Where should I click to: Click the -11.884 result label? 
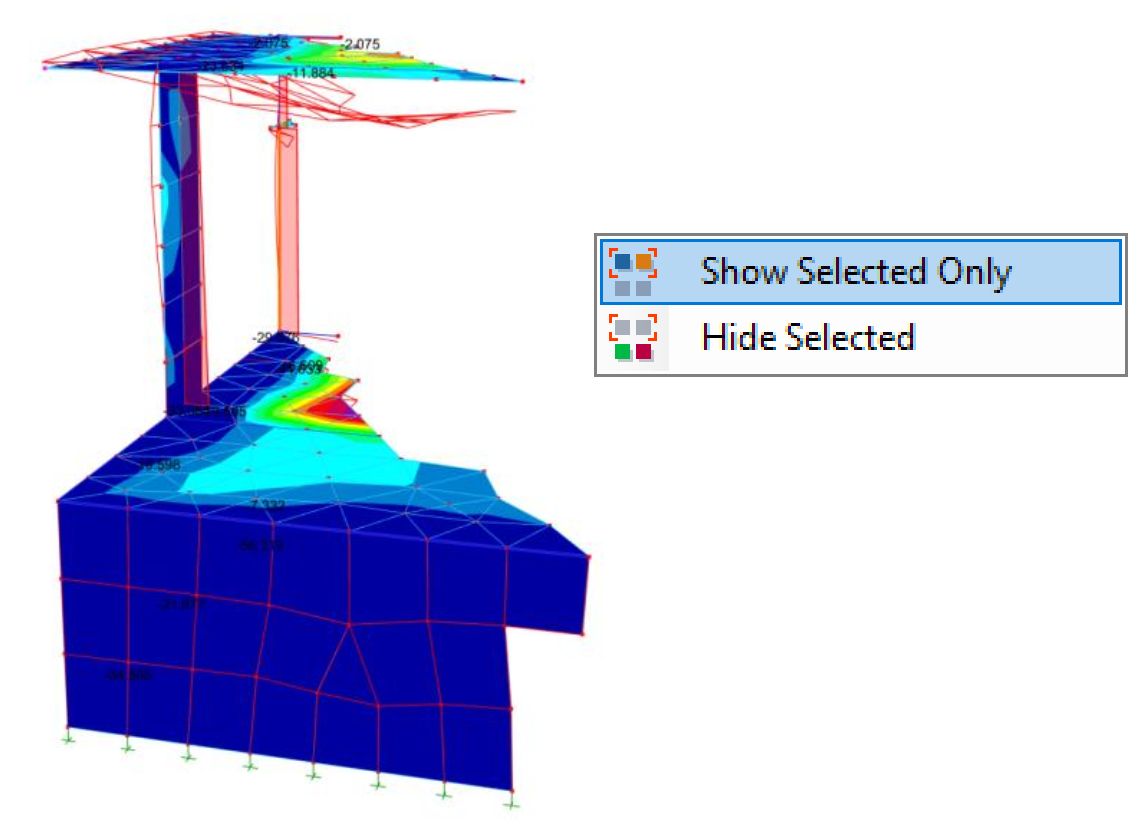coord(310,74)
